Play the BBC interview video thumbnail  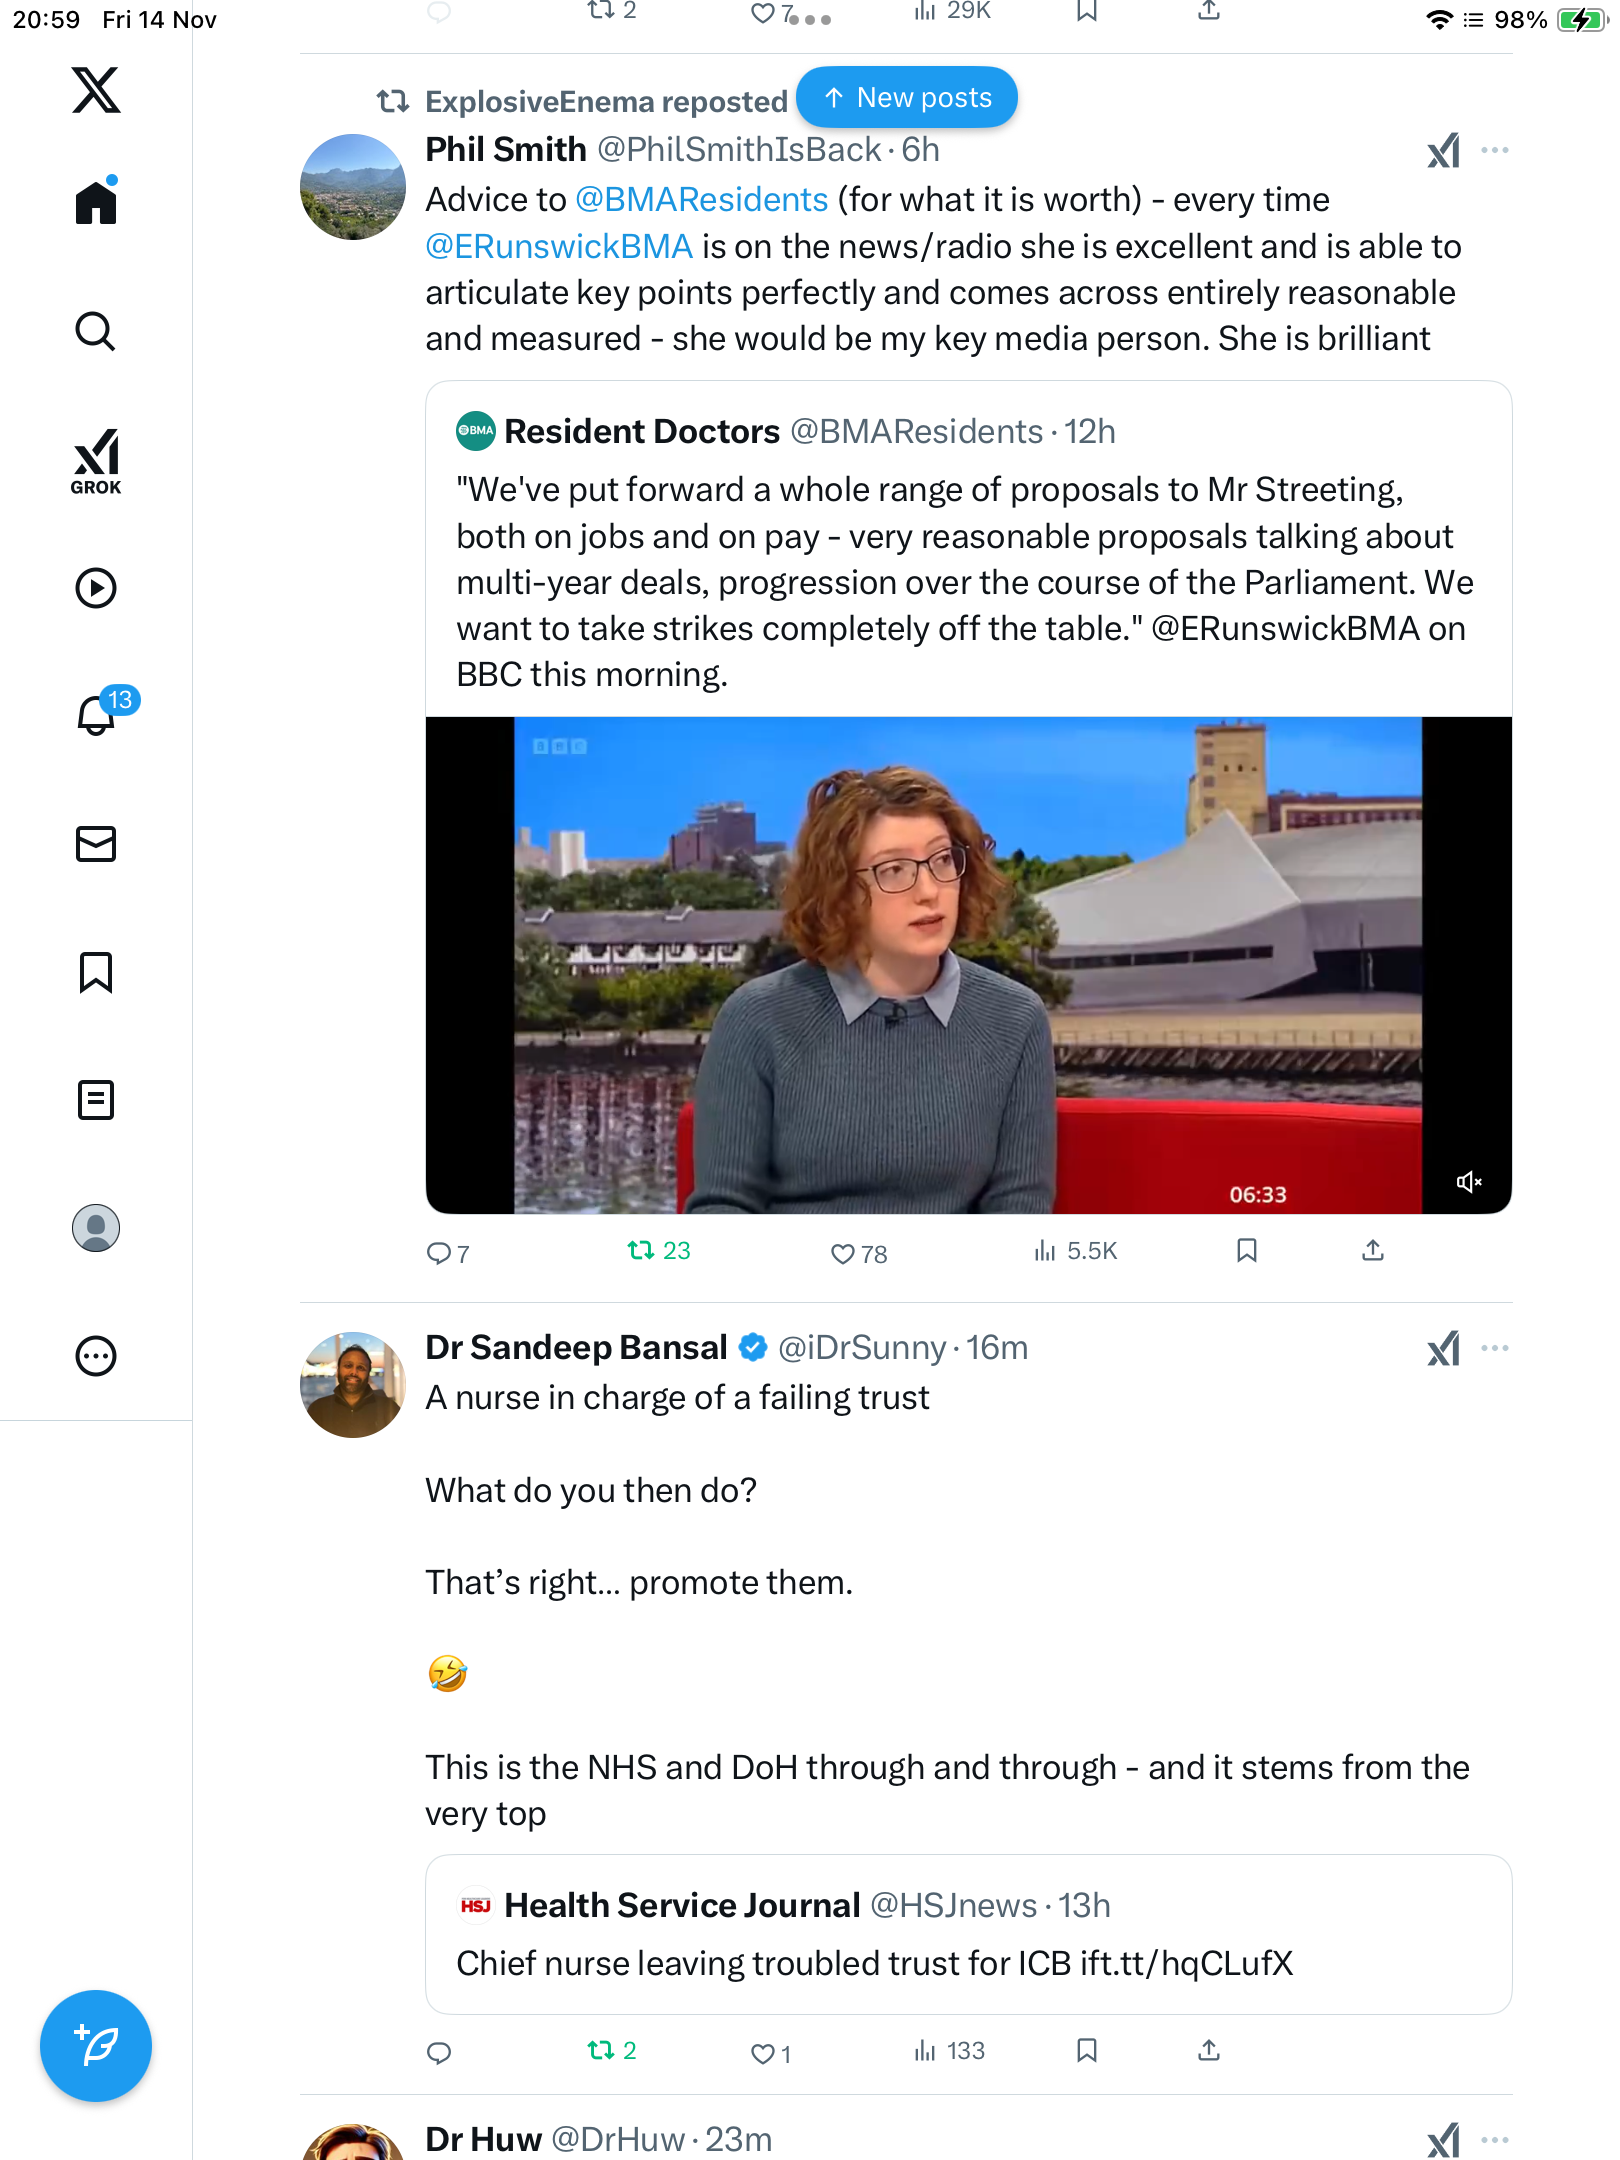pos(967,965)
